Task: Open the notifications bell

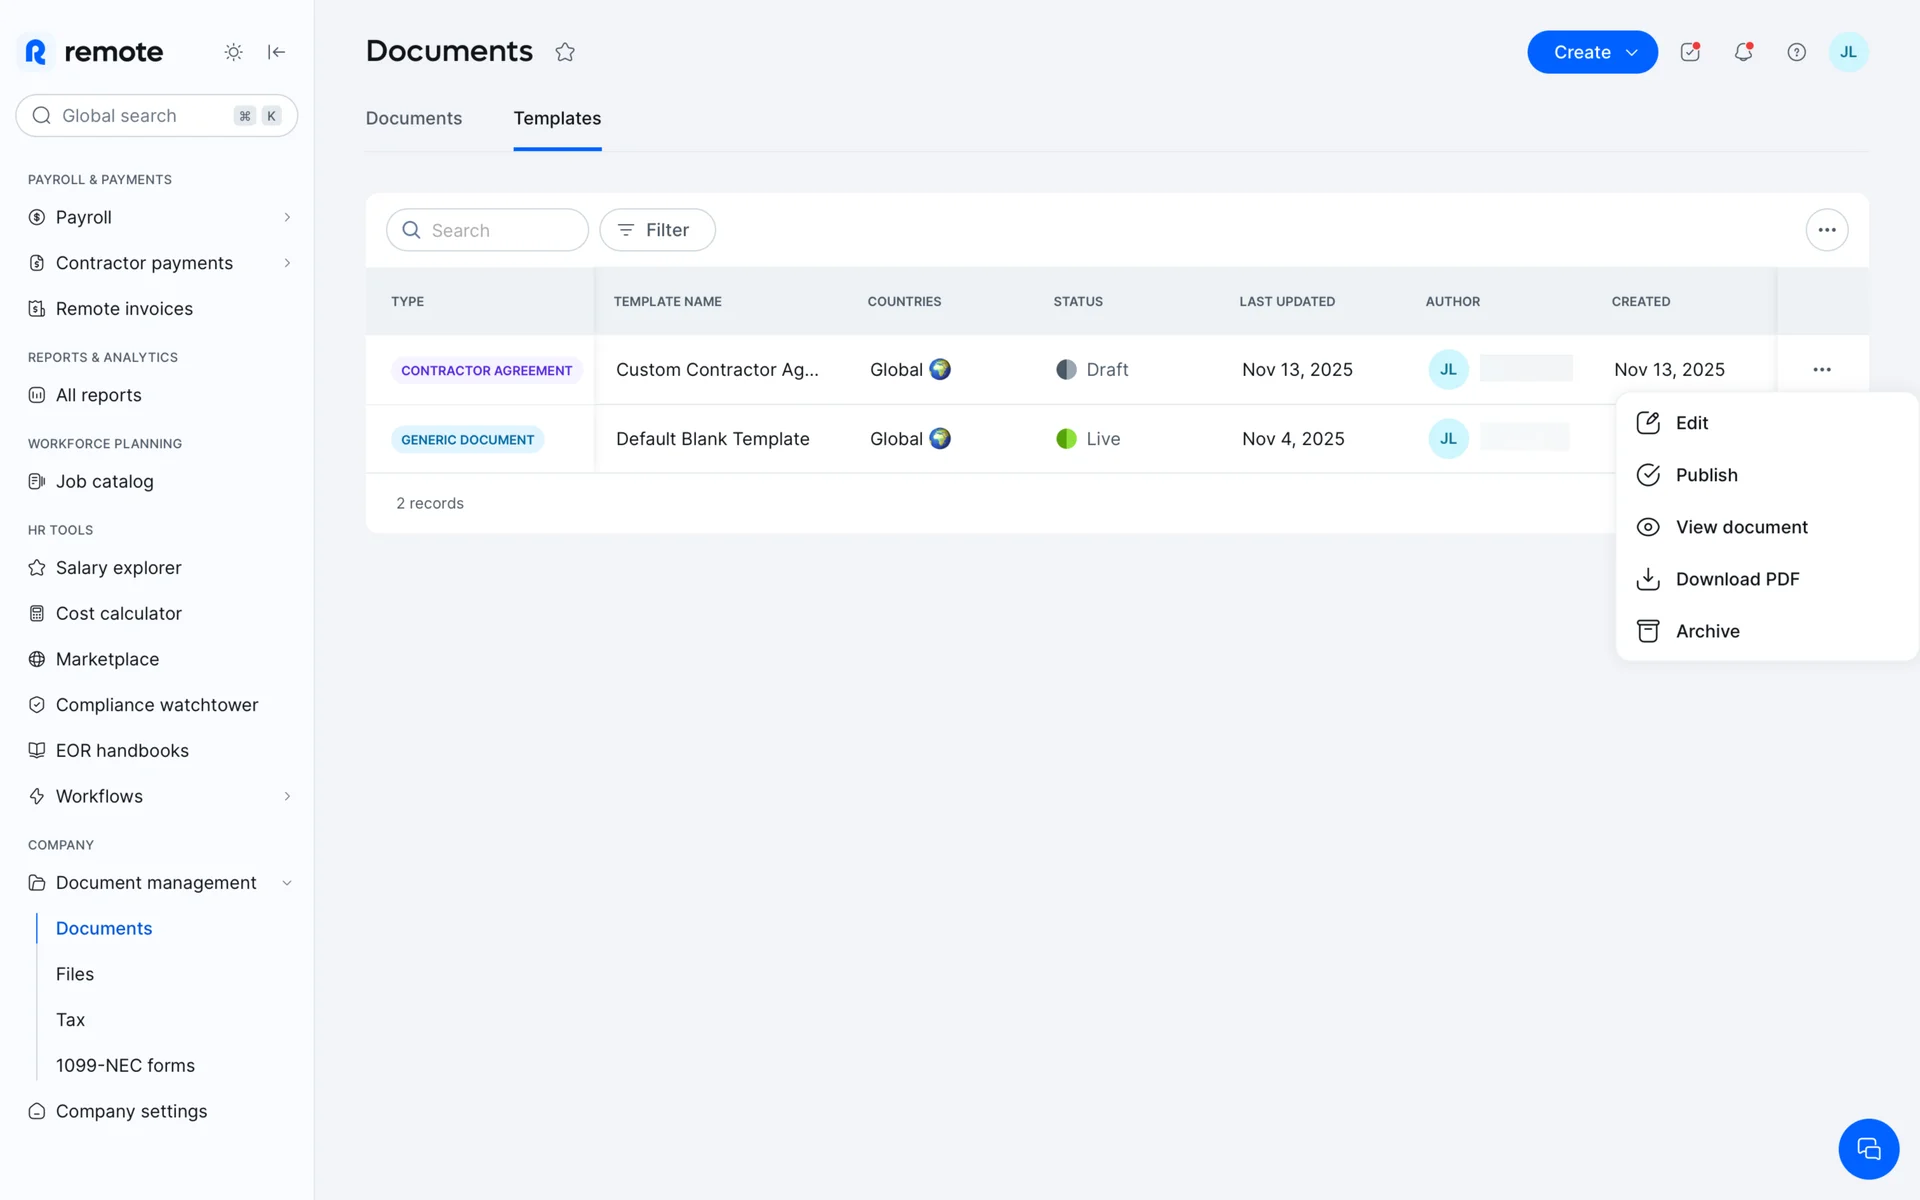Action: coord(1743,52)
